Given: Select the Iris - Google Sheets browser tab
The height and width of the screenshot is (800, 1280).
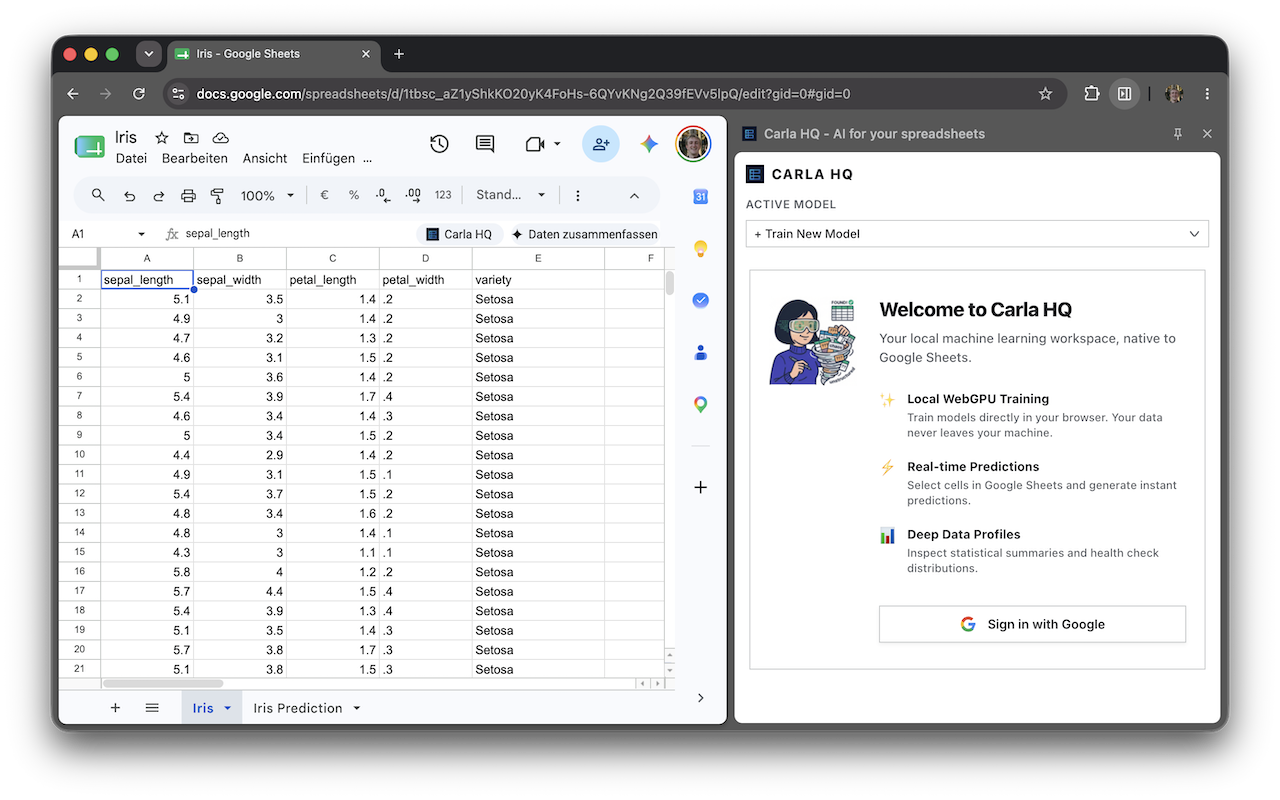Looking at the screenshot, I should click(x=271, y=54).
